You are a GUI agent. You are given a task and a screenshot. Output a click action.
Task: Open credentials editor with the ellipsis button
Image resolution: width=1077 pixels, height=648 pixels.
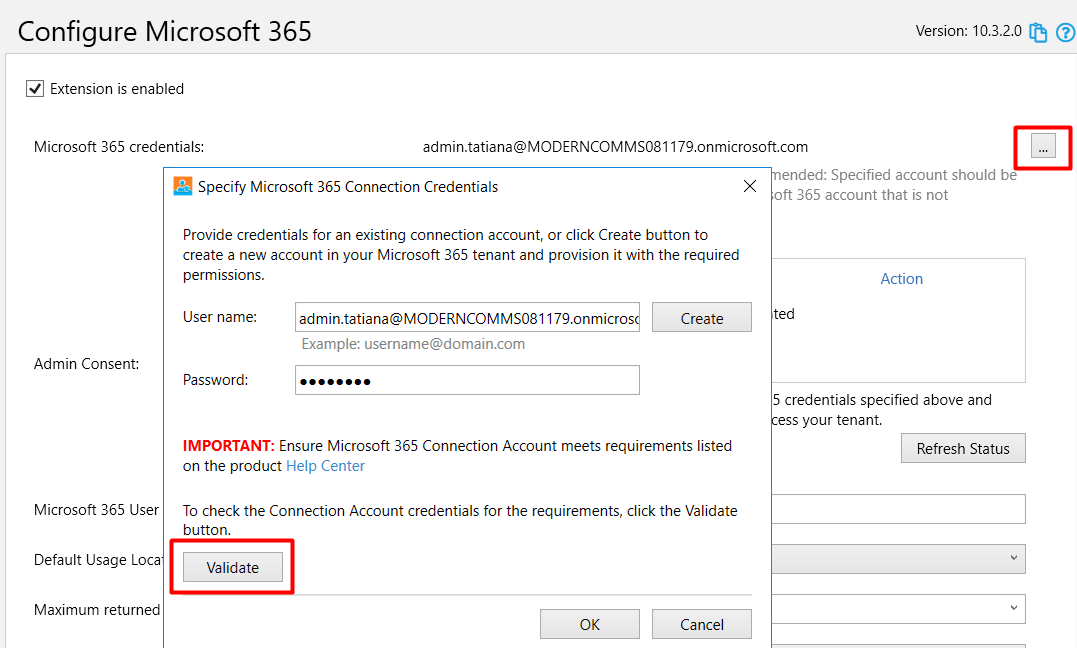coord(1043,146)
